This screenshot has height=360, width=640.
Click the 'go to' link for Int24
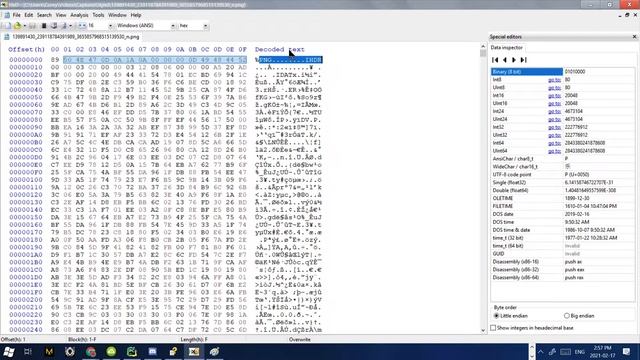(554, 111)
